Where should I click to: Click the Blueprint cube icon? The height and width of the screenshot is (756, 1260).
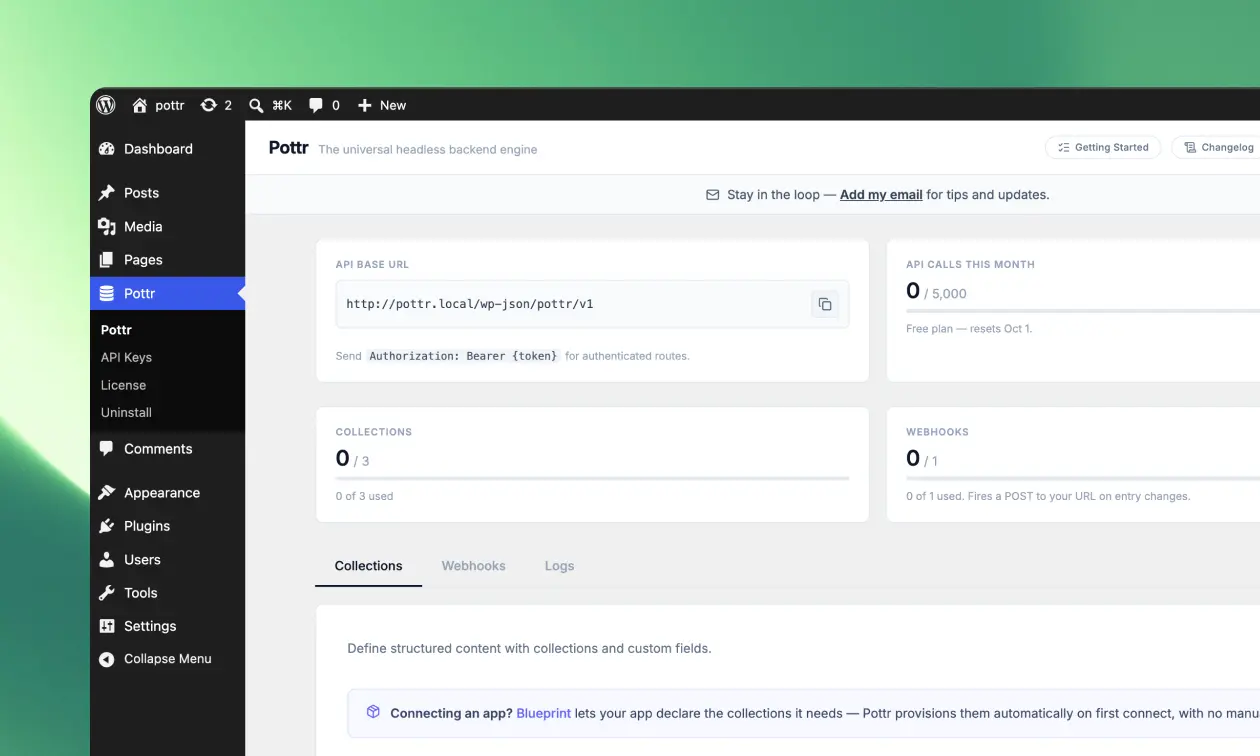pos(373,712)
